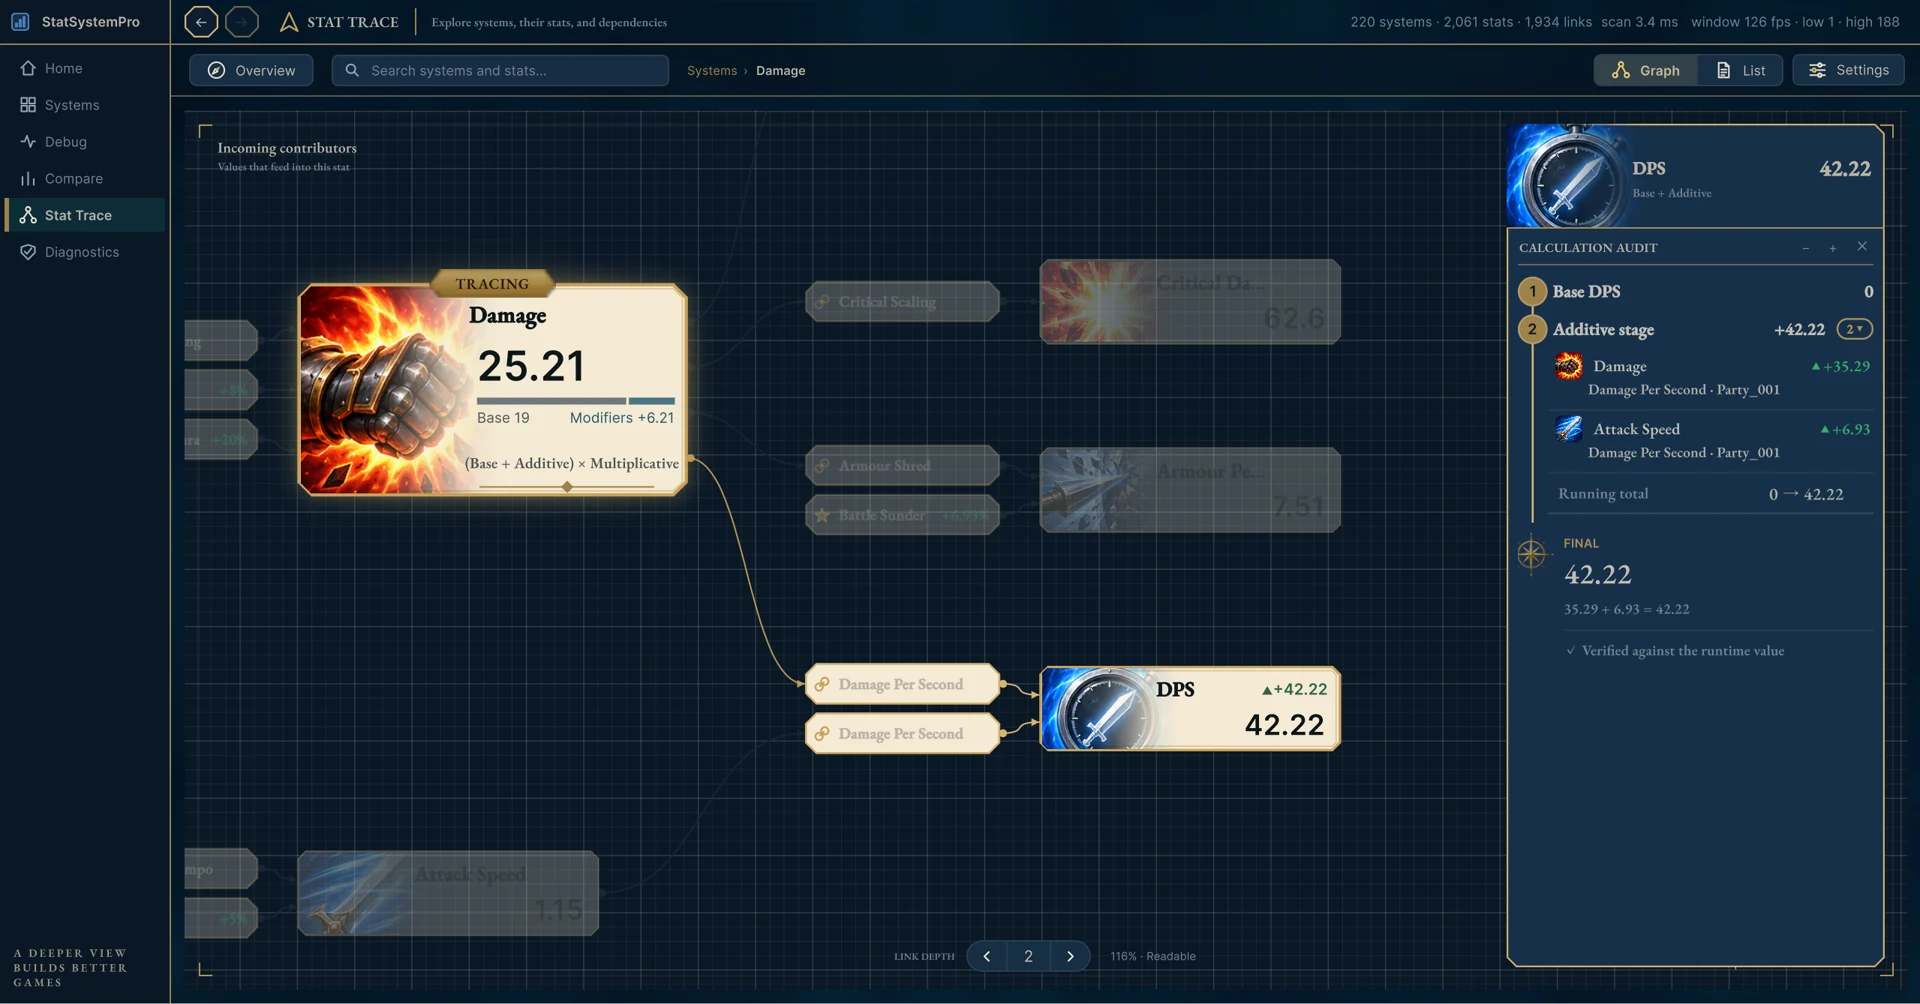Click the Critical Scaling link node

(x=902, y=301)
